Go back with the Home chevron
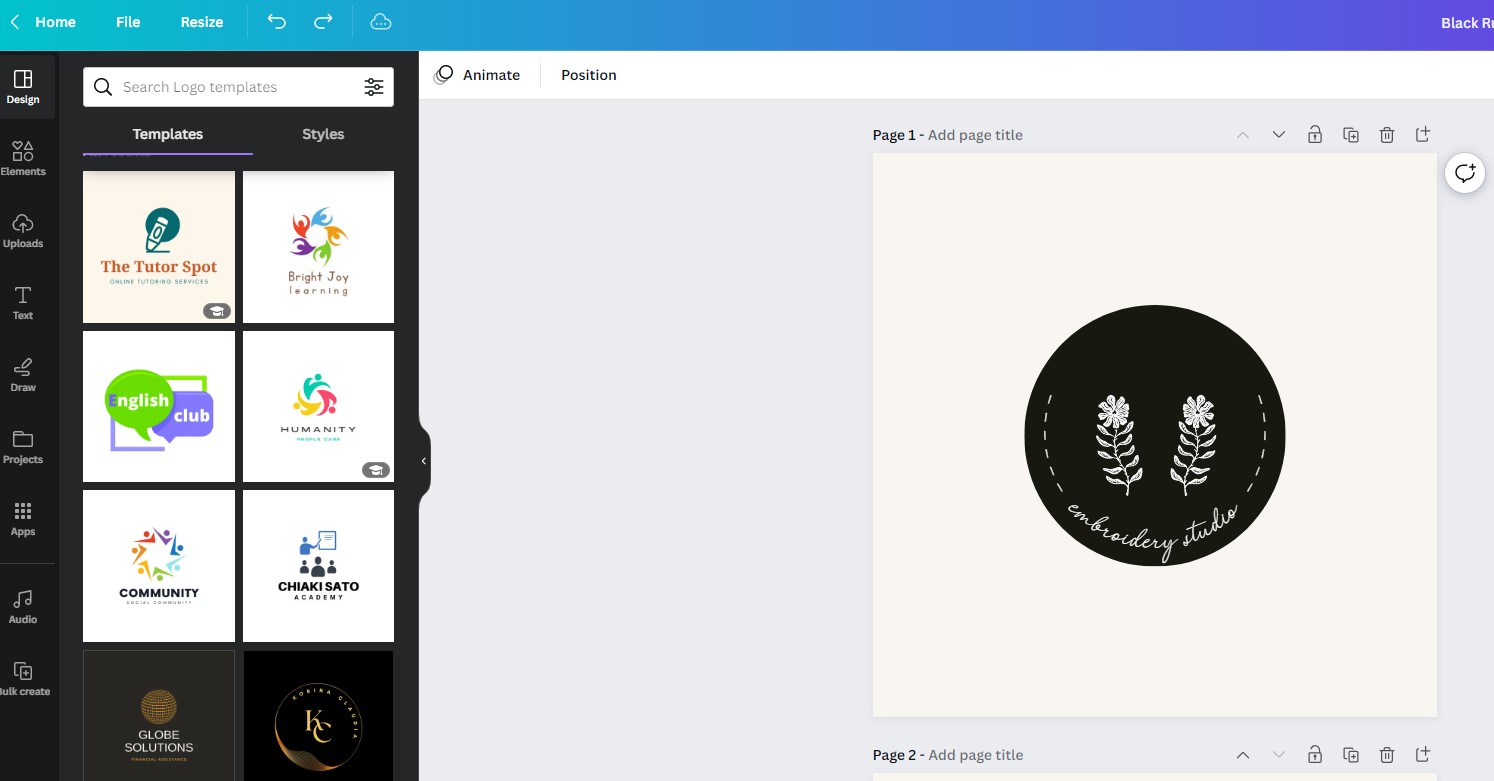Screen dimensions: 1494x781 click(15, 22)
